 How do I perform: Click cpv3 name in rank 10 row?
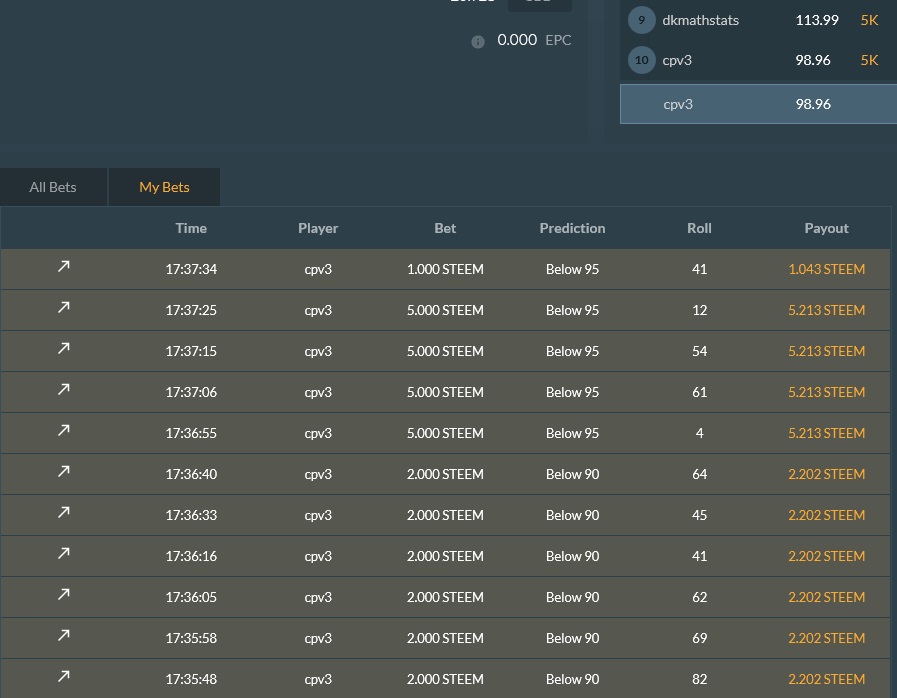(x=677, y=60)
